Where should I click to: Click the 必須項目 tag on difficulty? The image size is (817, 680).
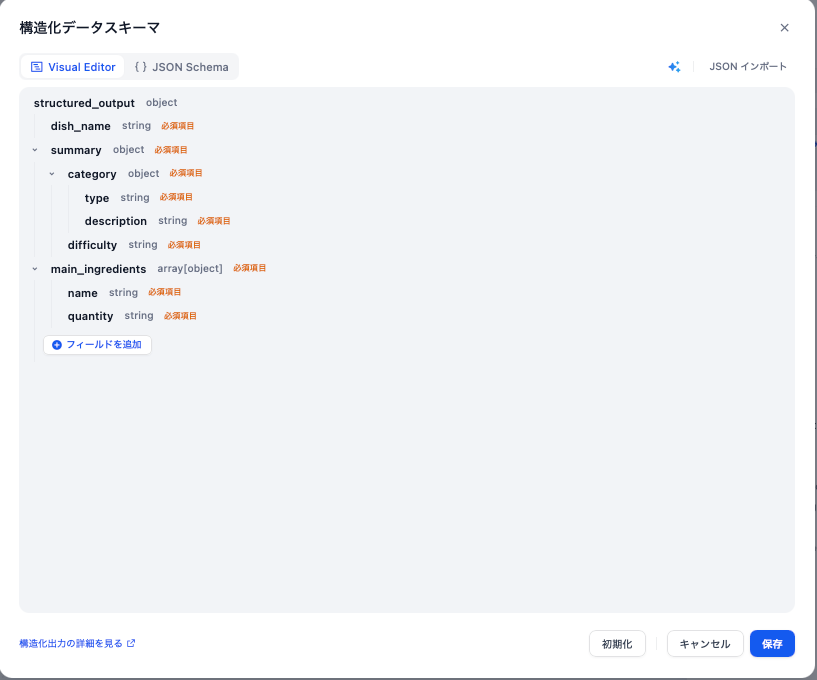click(184, 245)
